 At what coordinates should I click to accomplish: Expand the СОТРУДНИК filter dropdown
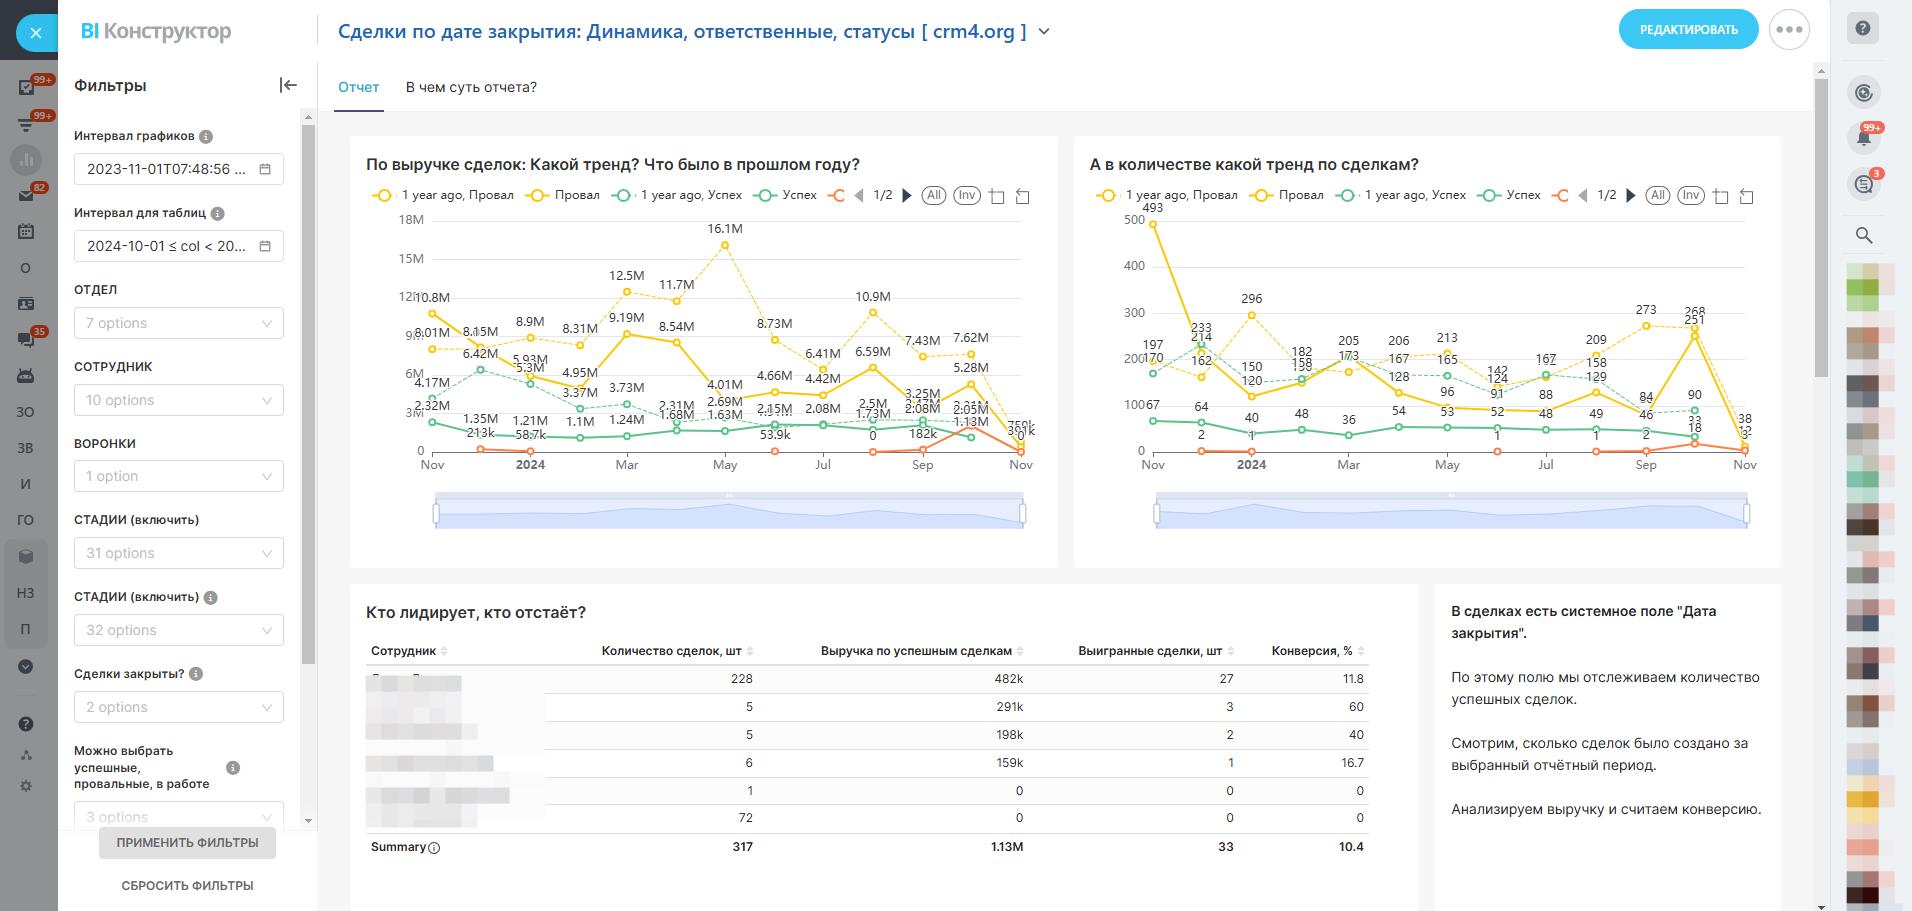tap(179, 400)
